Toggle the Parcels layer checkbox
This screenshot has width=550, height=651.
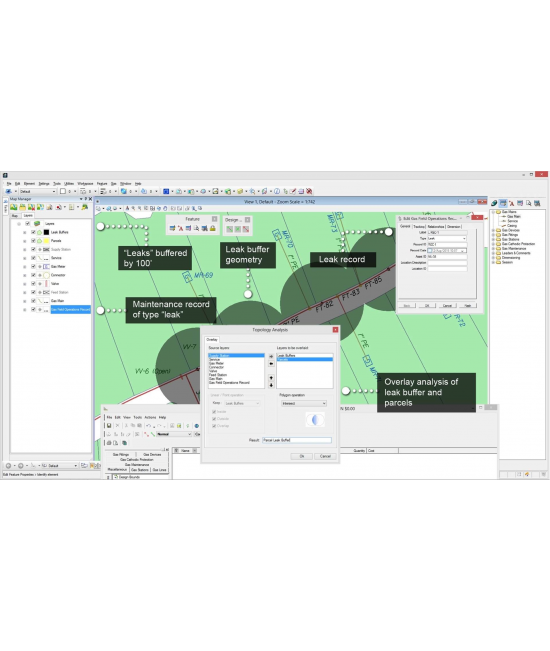click(x=33, y=241)
